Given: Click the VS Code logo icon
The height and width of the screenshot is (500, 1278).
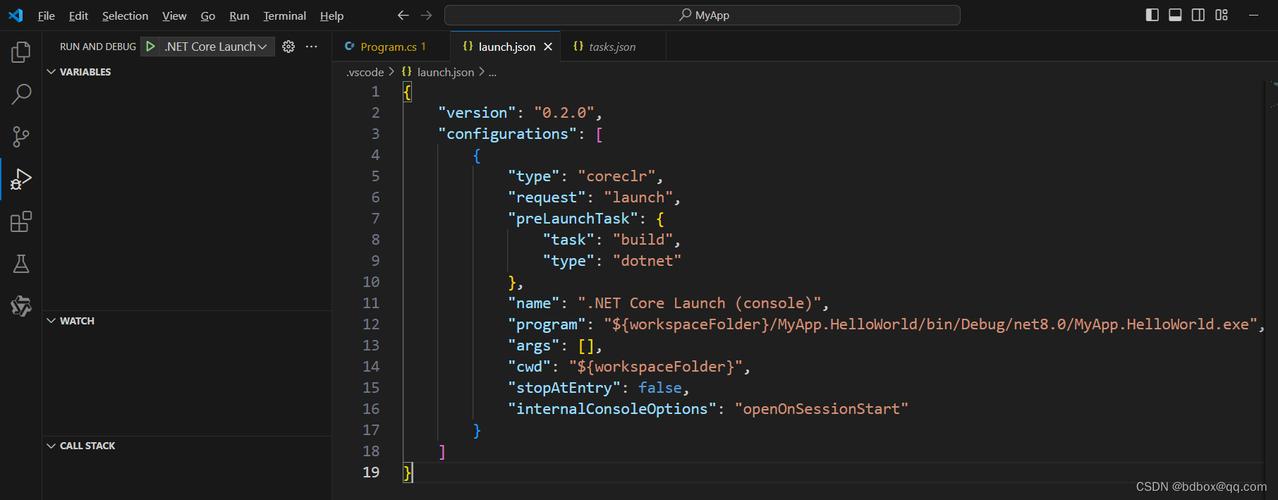Looking at the screenshot, I should (15, 15).
